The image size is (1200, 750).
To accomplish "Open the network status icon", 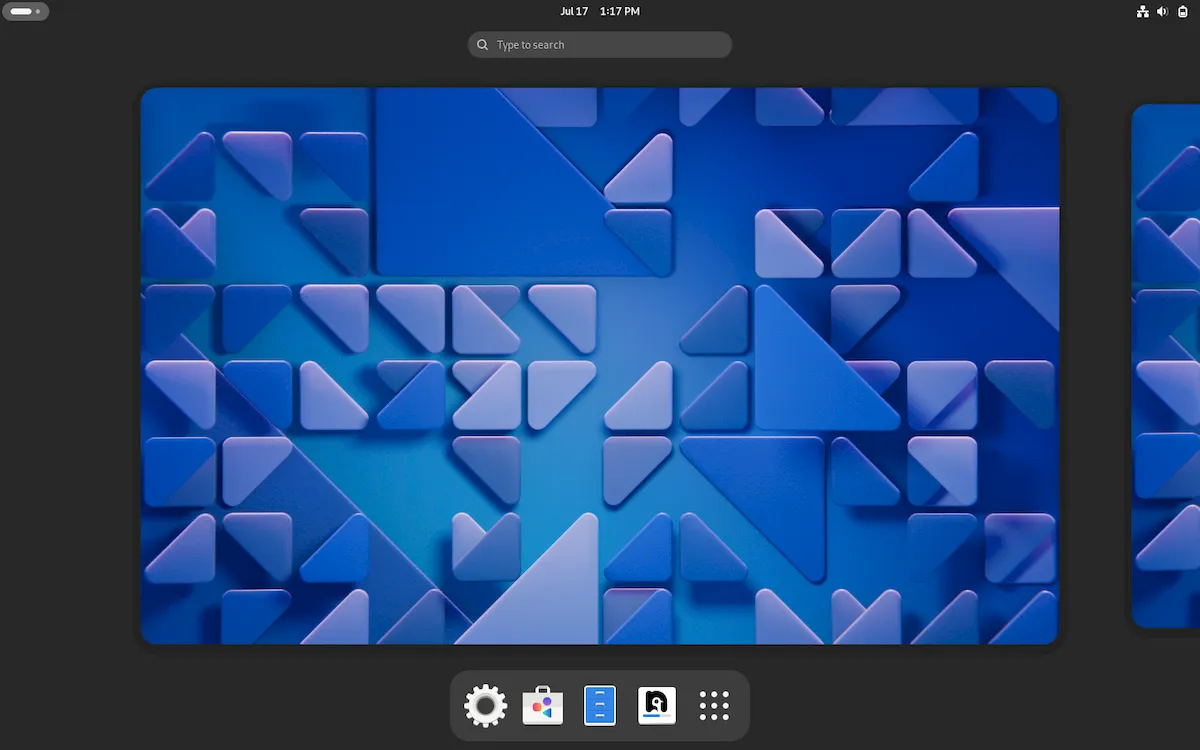I will coord(1142,12).
